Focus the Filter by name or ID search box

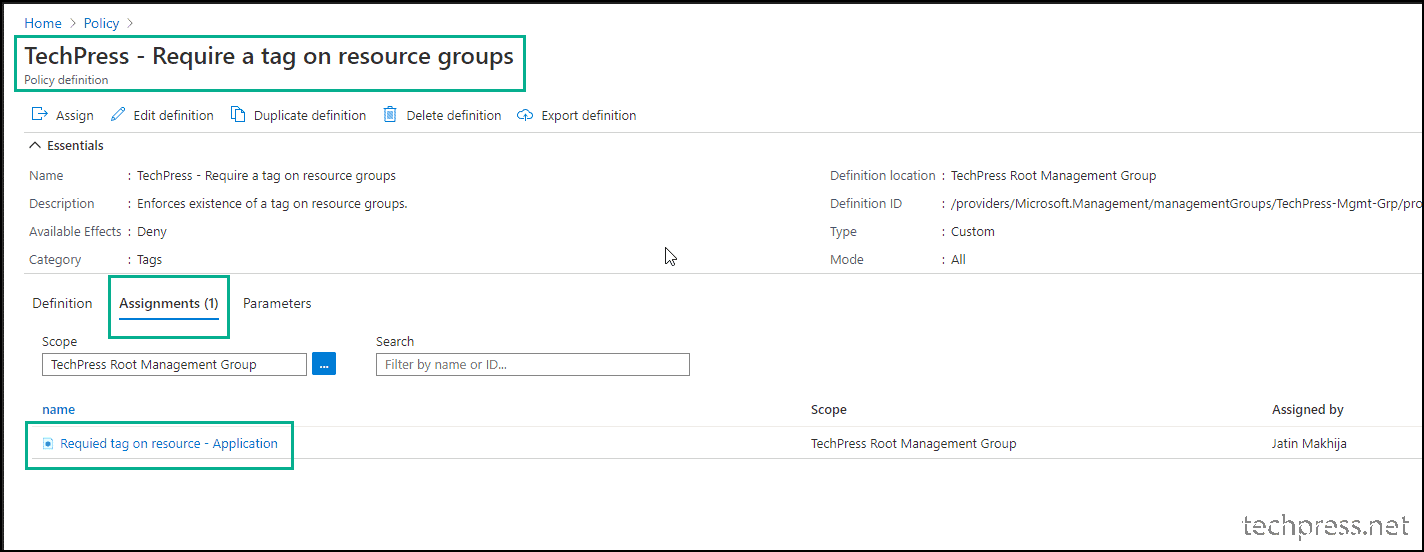(533, 364)
